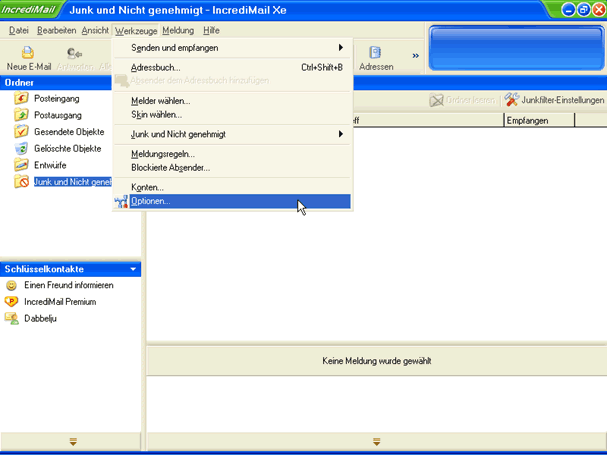Expand Senden und empfangen submenu
The image size is (608, 456).
coord(233,48)
